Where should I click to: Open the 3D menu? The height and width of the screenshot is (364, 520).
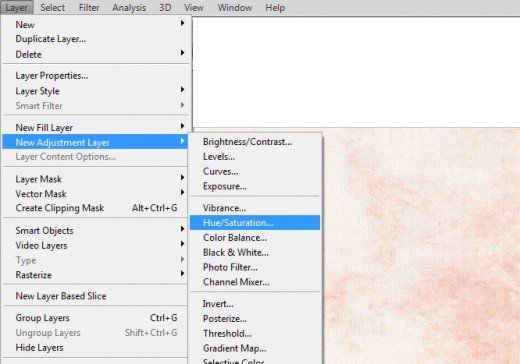pos(165,7)
